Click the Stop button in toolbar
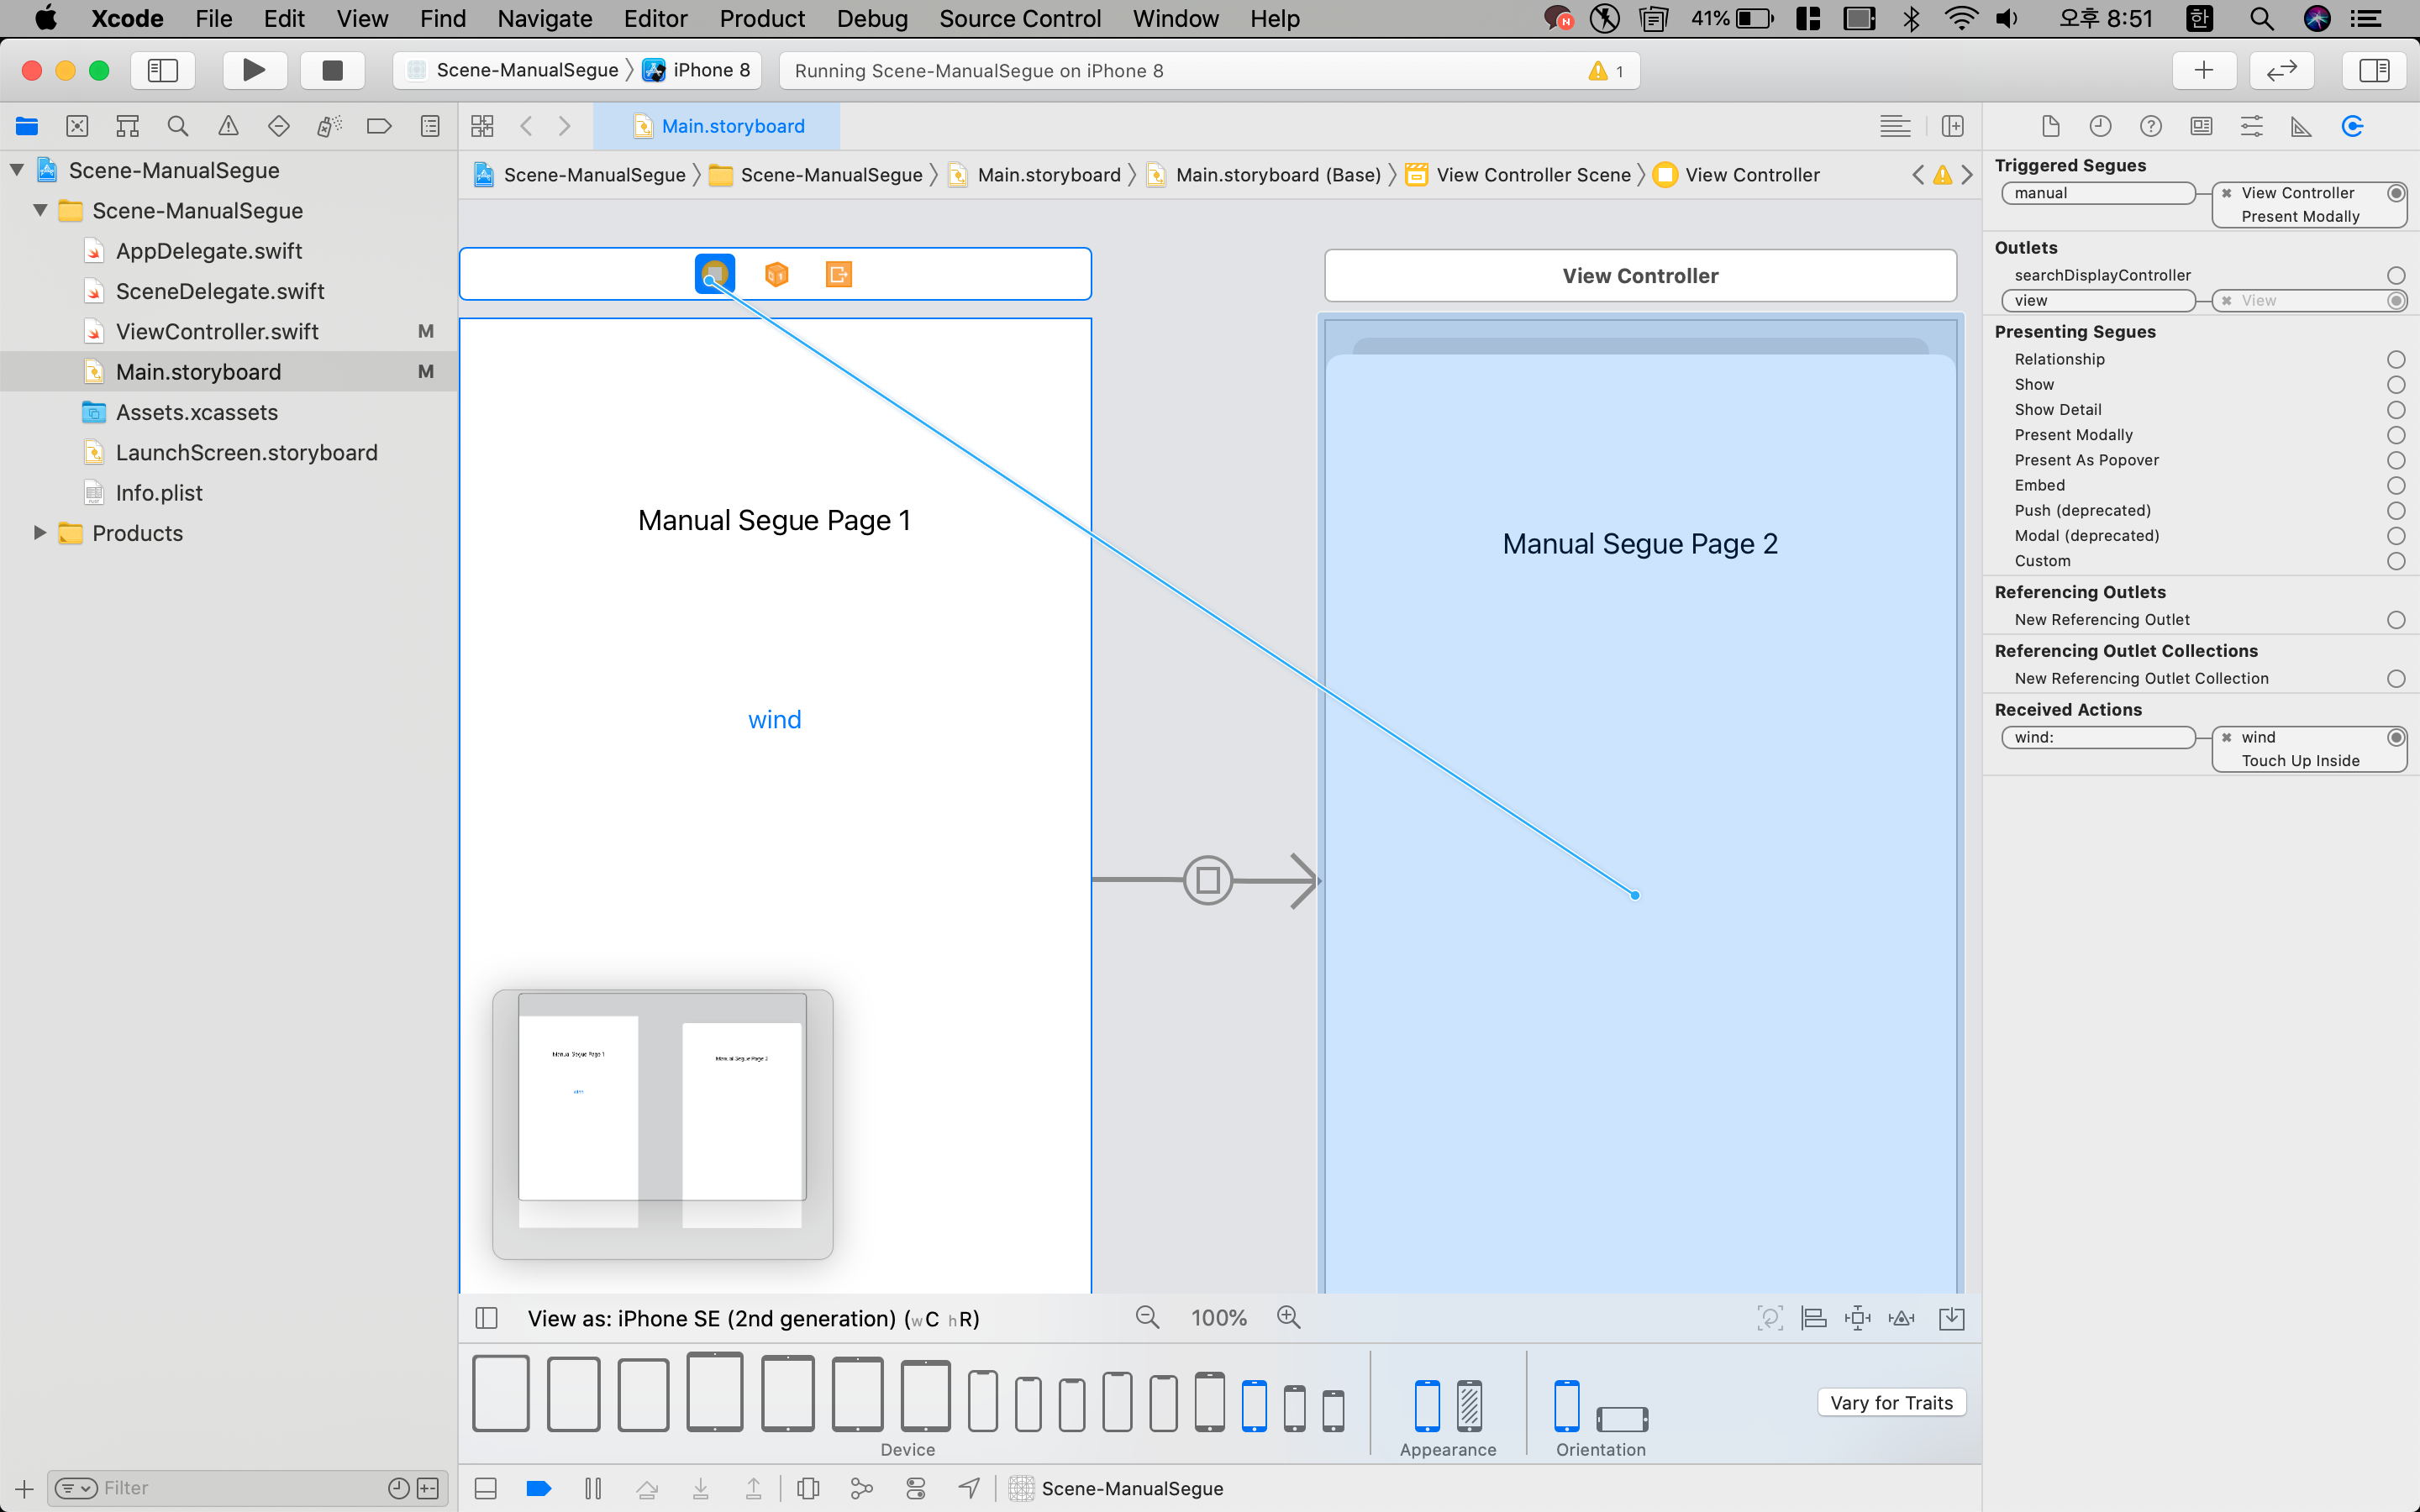This screenshot has width=2420, height=1512. 332,70
